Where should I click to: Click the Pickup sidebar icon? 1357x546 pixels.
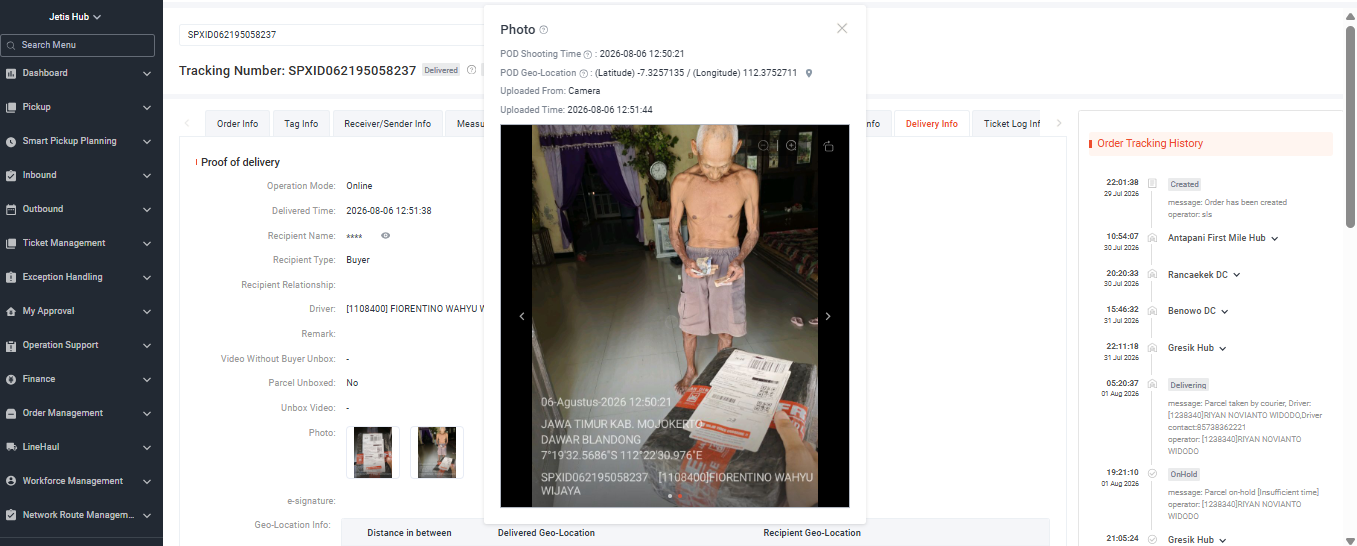[11, 107]
